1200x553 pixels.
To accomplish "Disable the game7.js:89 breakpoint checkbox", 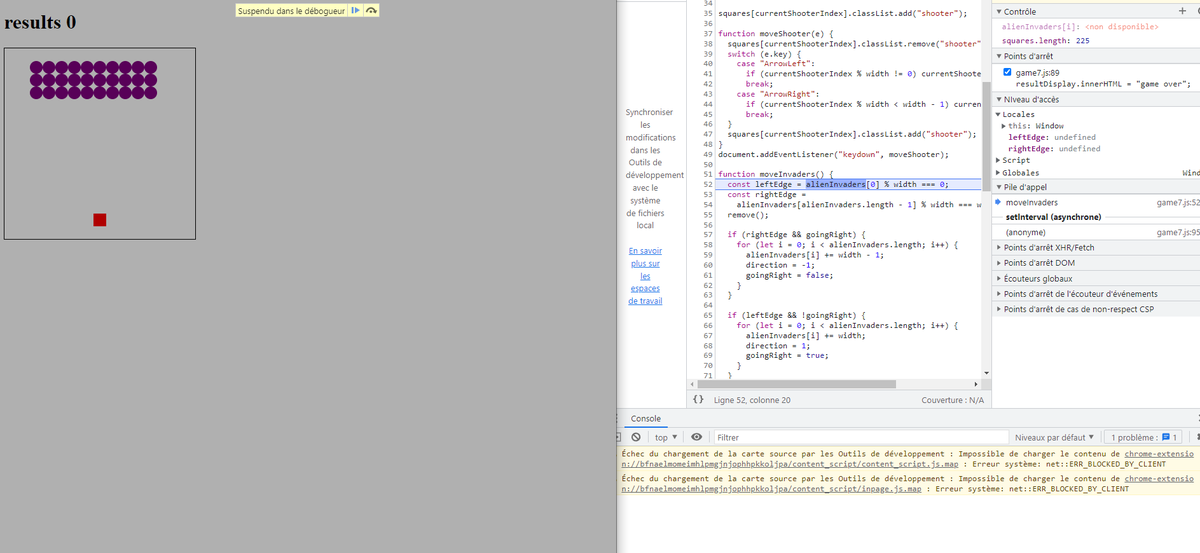I will 1007,73.
